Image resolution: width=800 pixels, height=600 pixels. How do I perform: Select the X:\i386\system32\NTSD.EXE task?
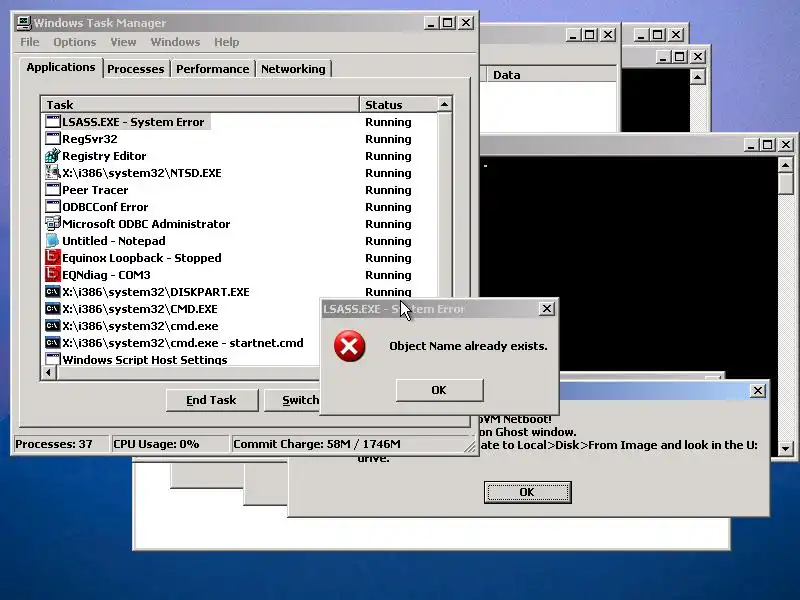click(x=240, y=172)
